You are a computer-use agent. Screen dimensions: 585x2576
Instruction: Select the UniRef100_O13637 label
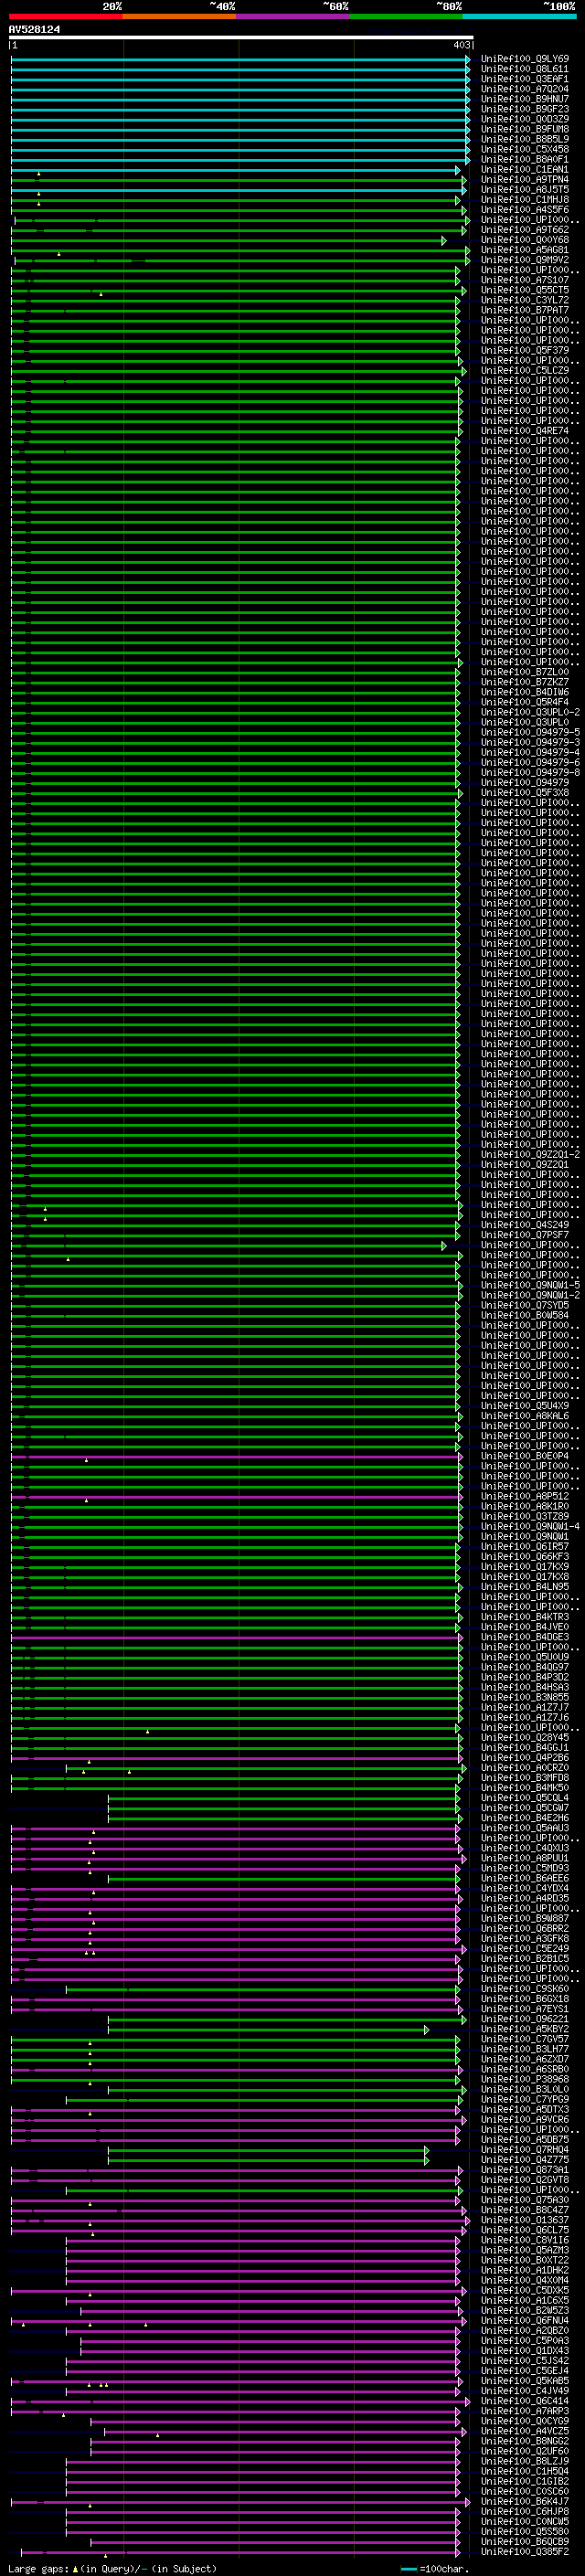[524, 2219]
